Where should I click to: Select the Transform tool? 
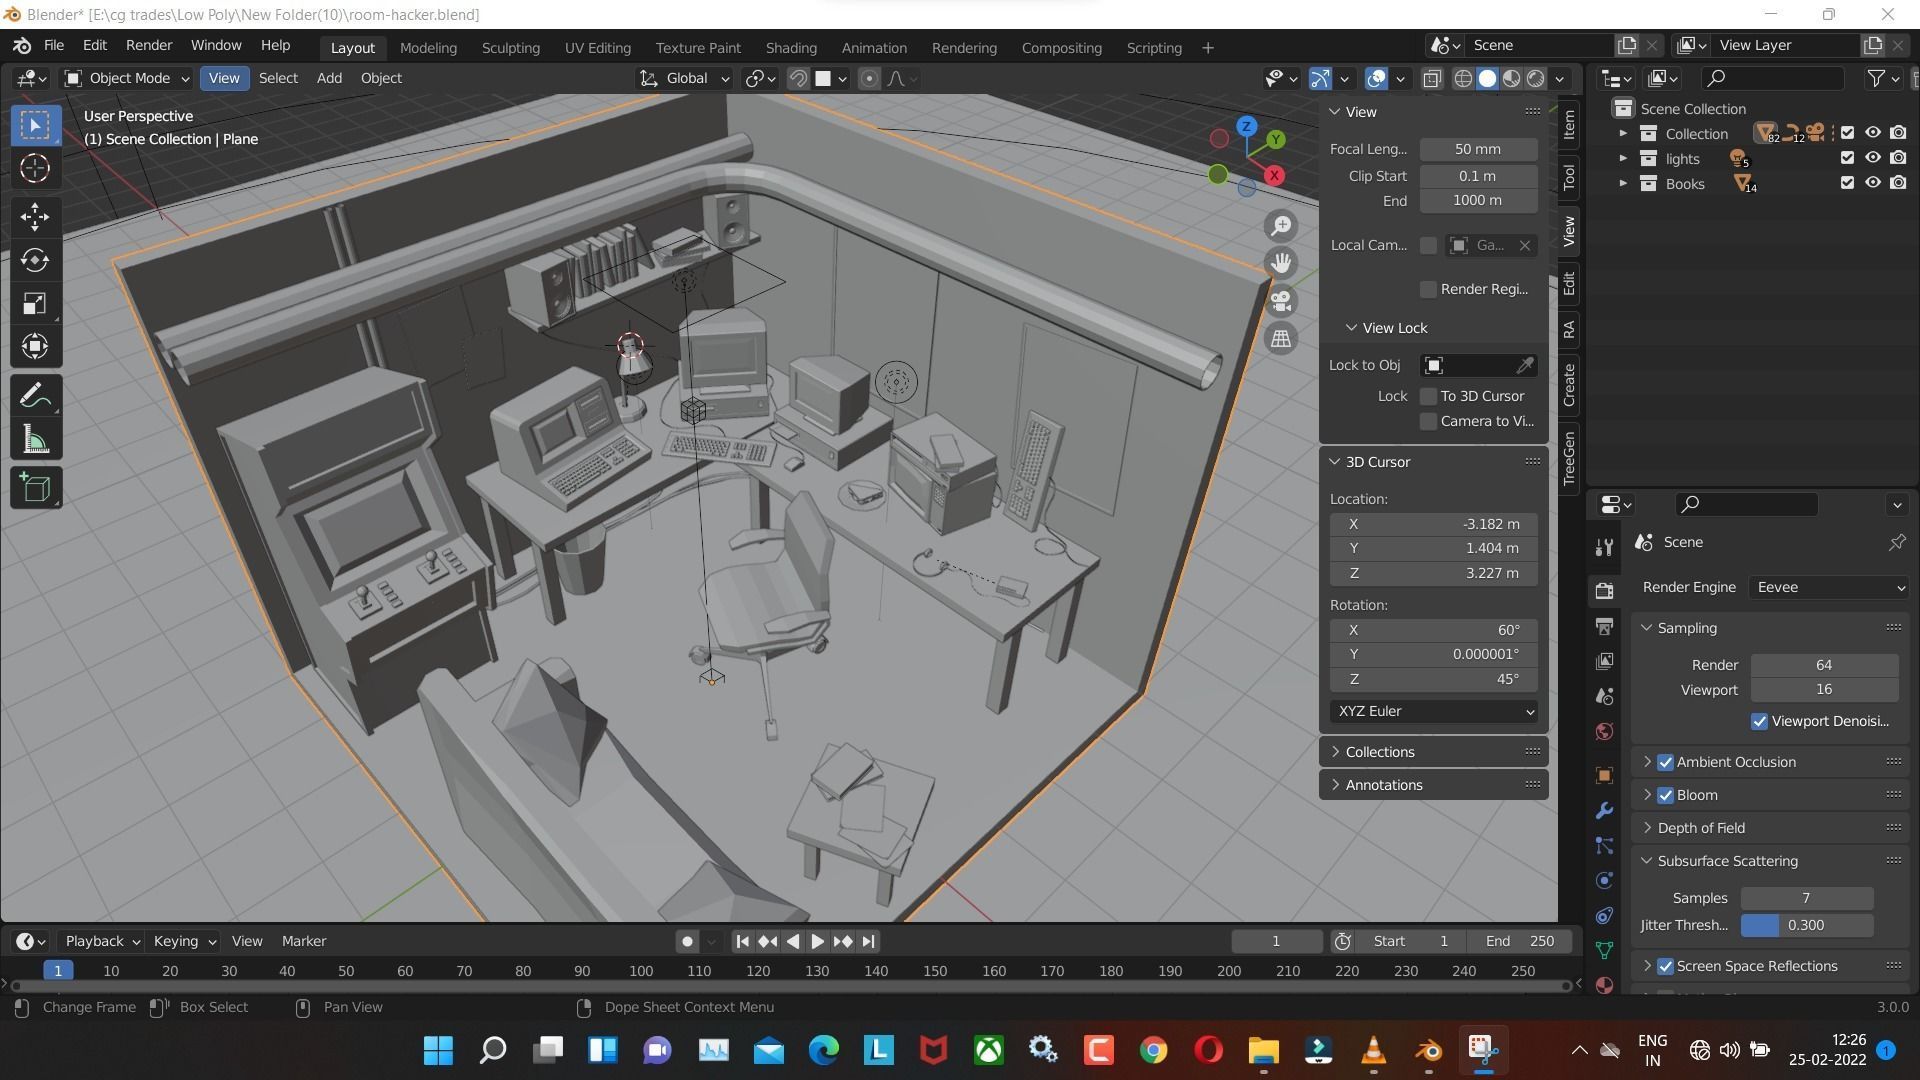point(35,346)
